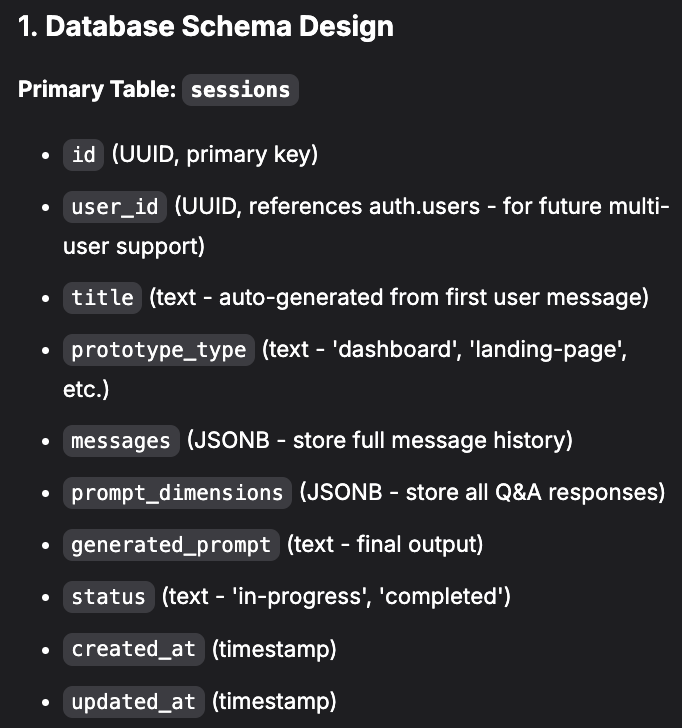The width and height of the screenshot is (682, 728).
Task: Select the updated_at code chip
Action: [x=134, y=701]
